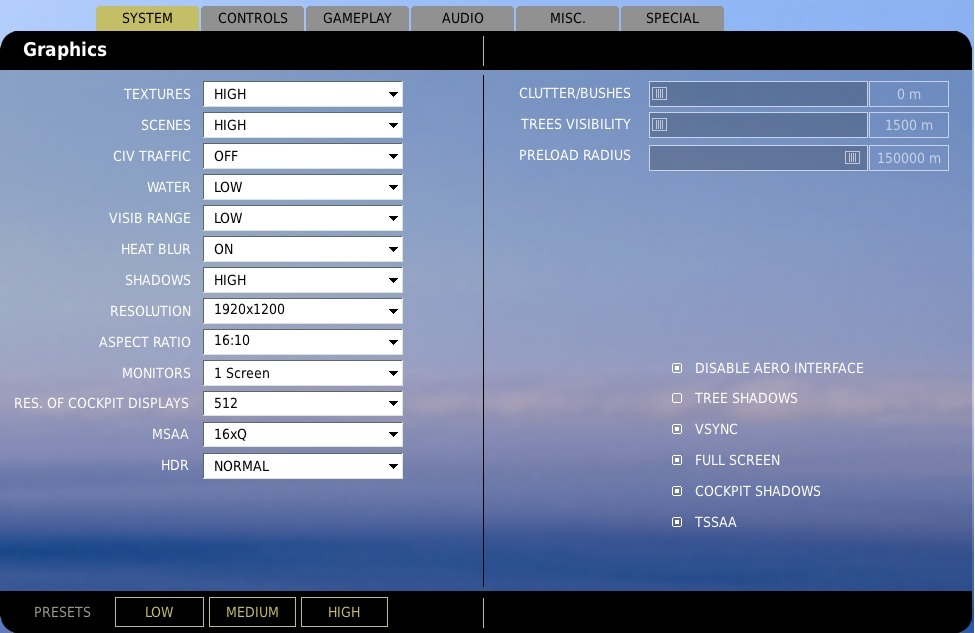Toggle the FULL SCREEN checkbox
Image resolution: width=975 pixels, height=633 pixels.
pos(677,460)
